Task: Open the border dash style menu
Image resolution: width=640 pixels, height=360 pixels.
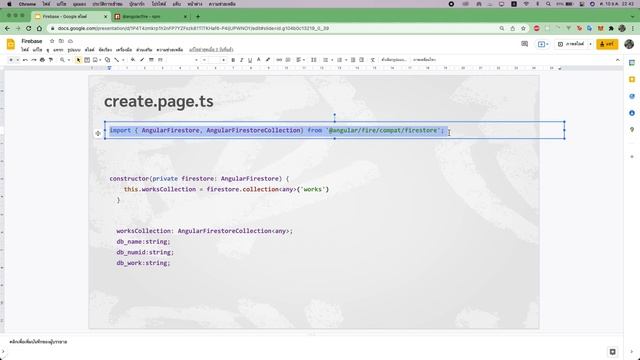Action: 160,60
